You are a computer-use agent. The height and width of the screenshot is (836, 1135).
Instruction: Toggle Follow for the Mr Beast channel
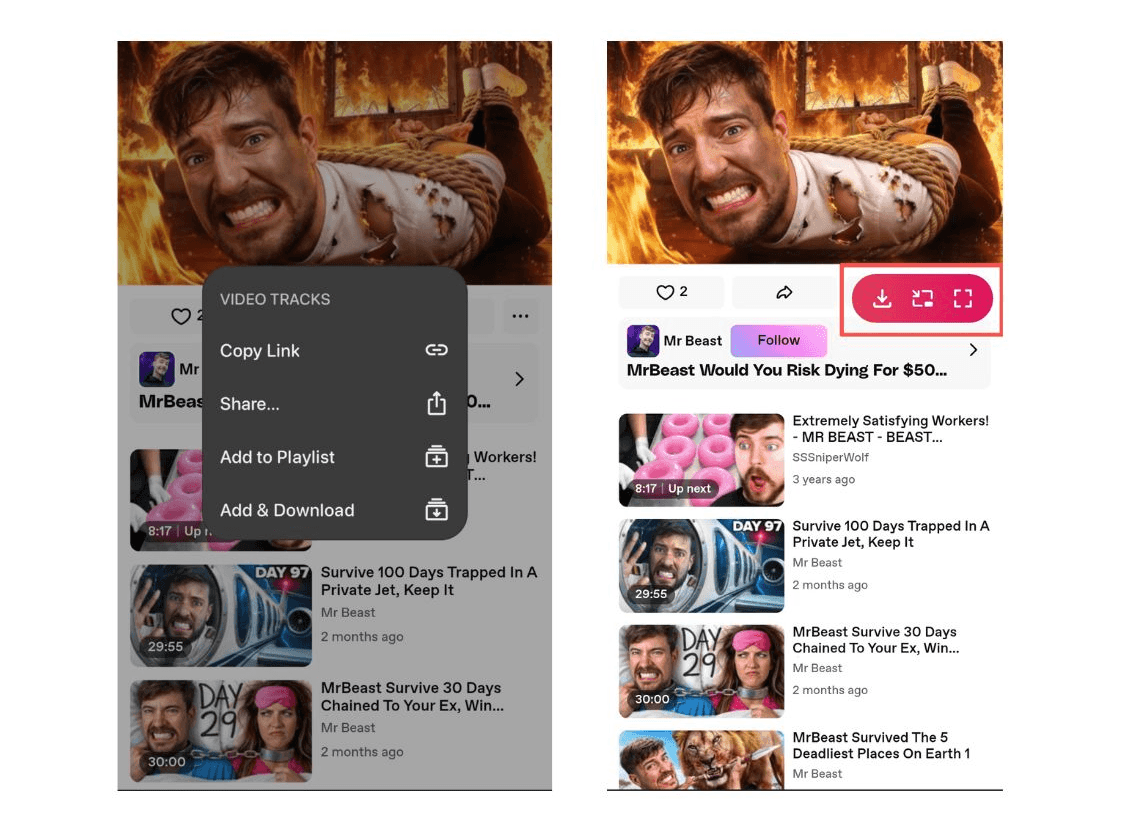779,340
